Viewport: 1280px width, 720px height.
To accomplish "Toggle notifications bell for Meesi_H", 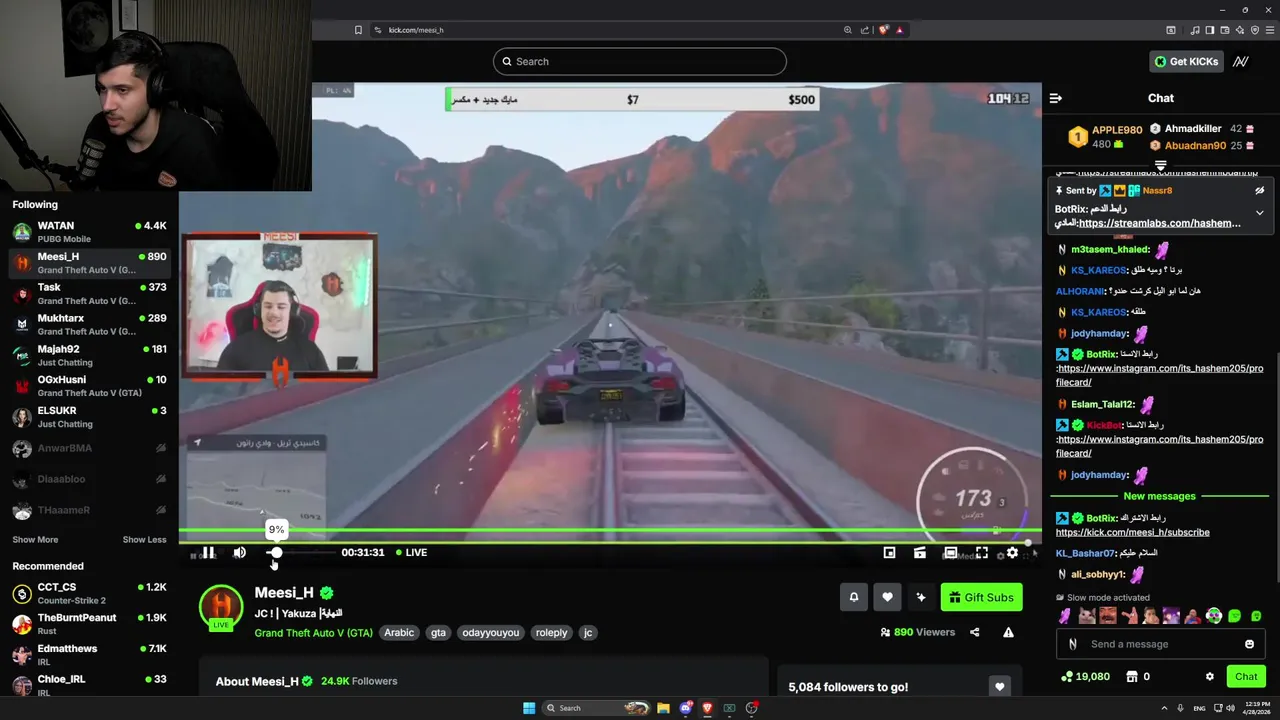I will 854,597.
